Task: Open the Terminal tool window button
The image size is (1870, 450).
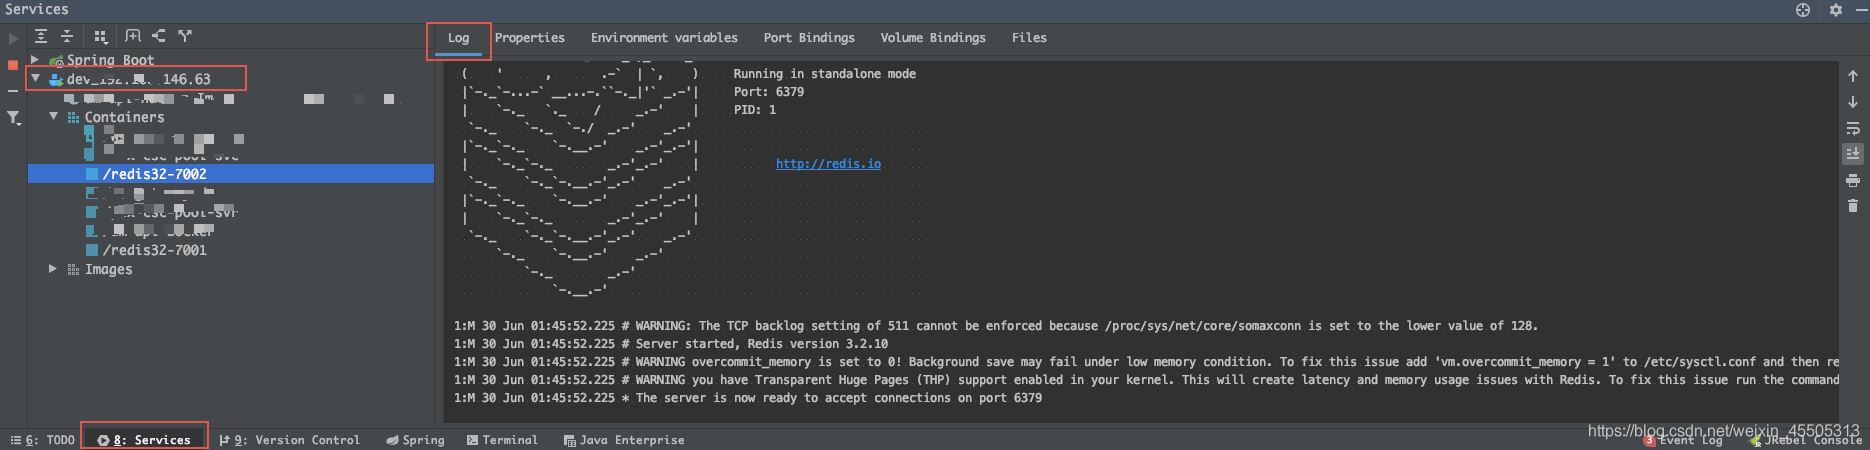Action: pos(502,440)
